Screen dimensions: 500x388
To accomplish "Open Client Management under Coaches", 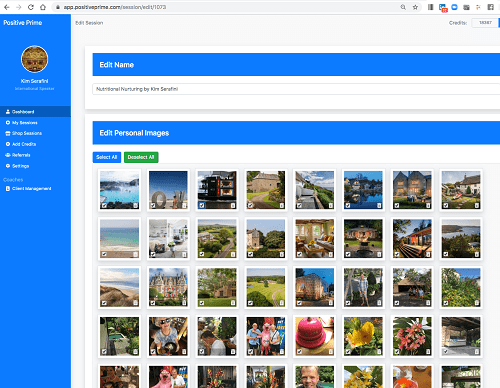I will pyautogui.click(x=29, y=189).
